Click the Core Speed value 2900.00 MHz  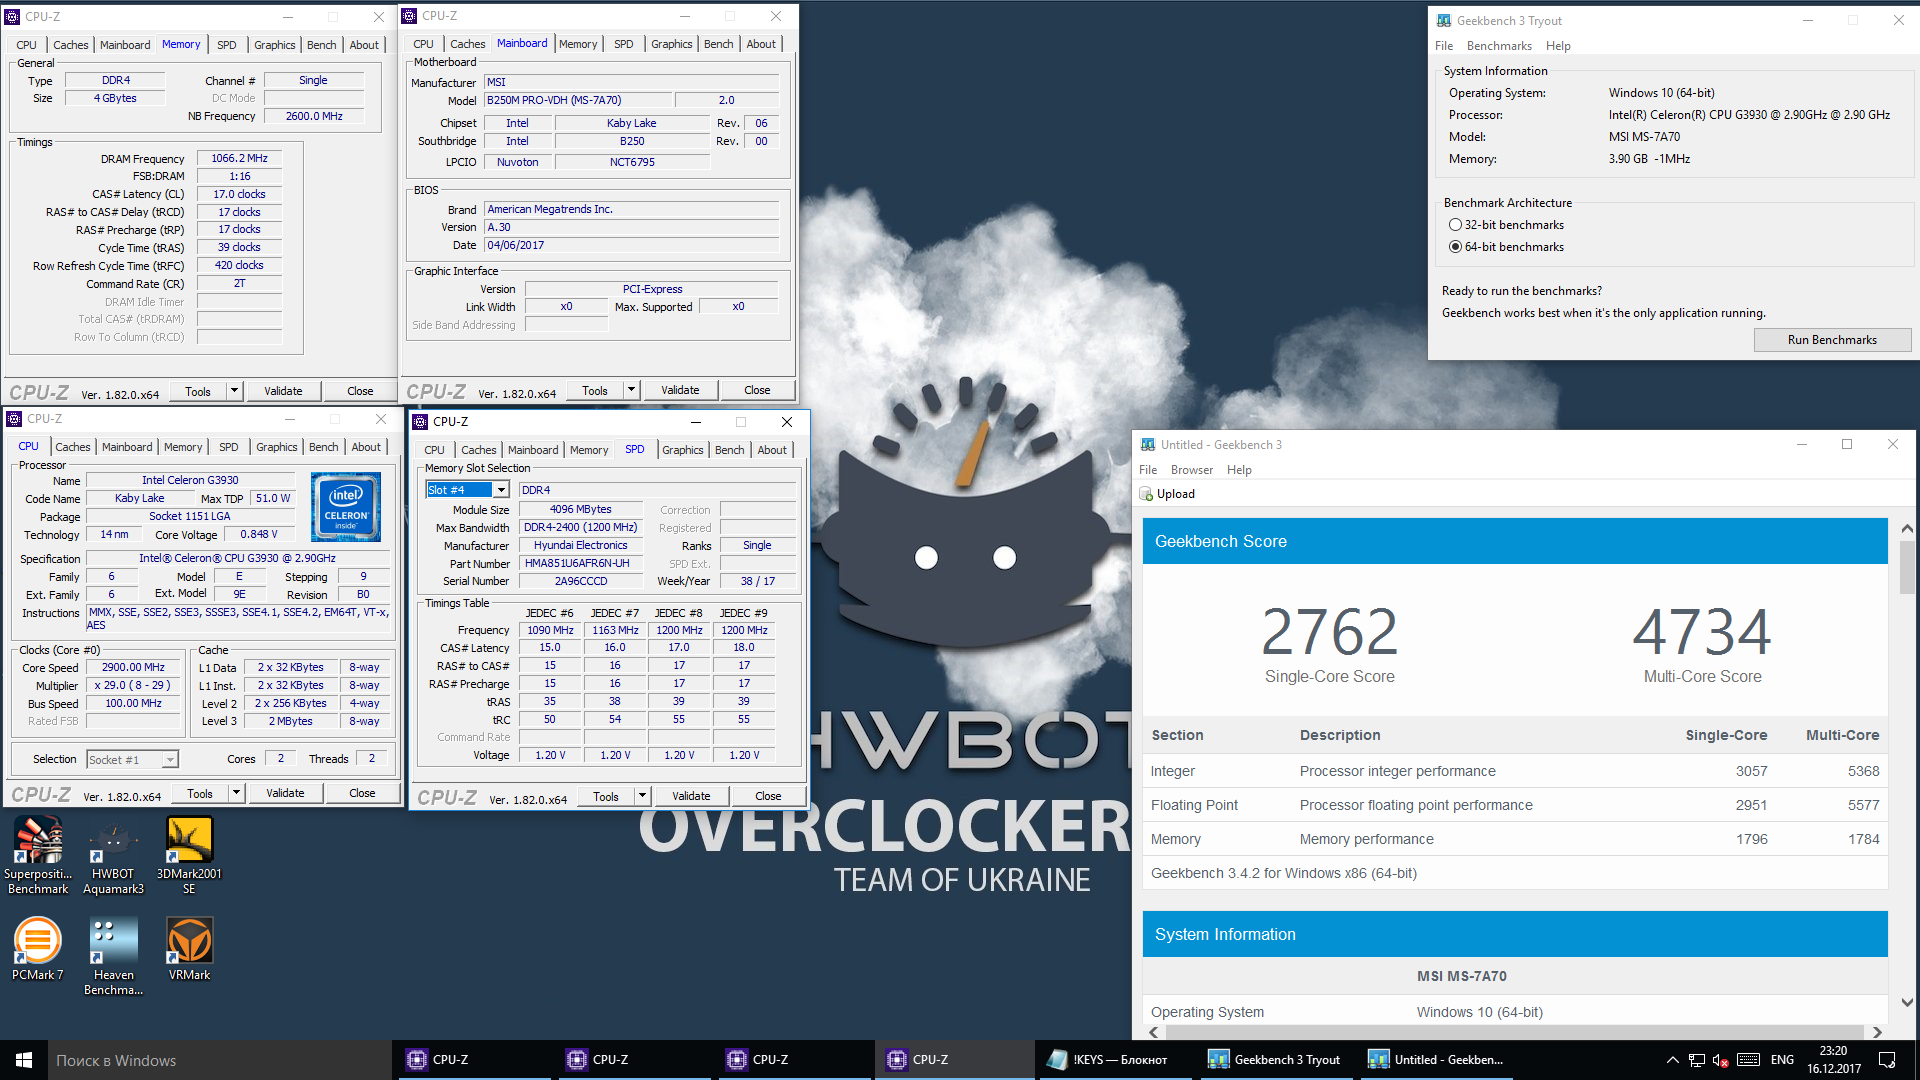pyautogui.click(x=133, y=667)
